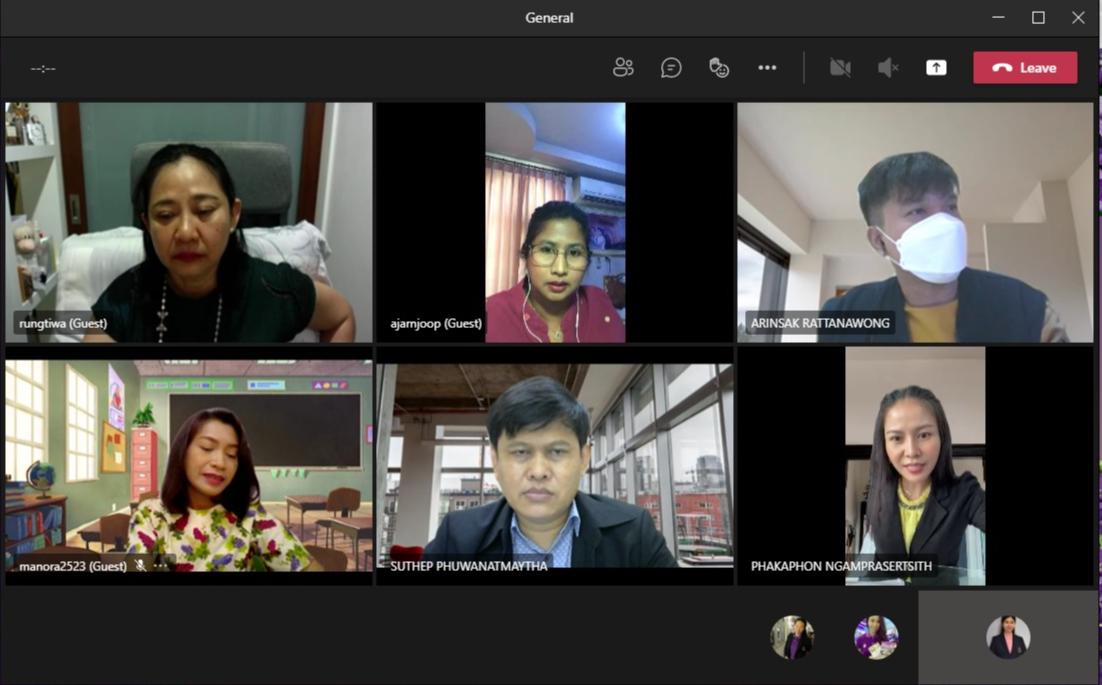
Task: Minimize the General meeting window
Action: 998,18
